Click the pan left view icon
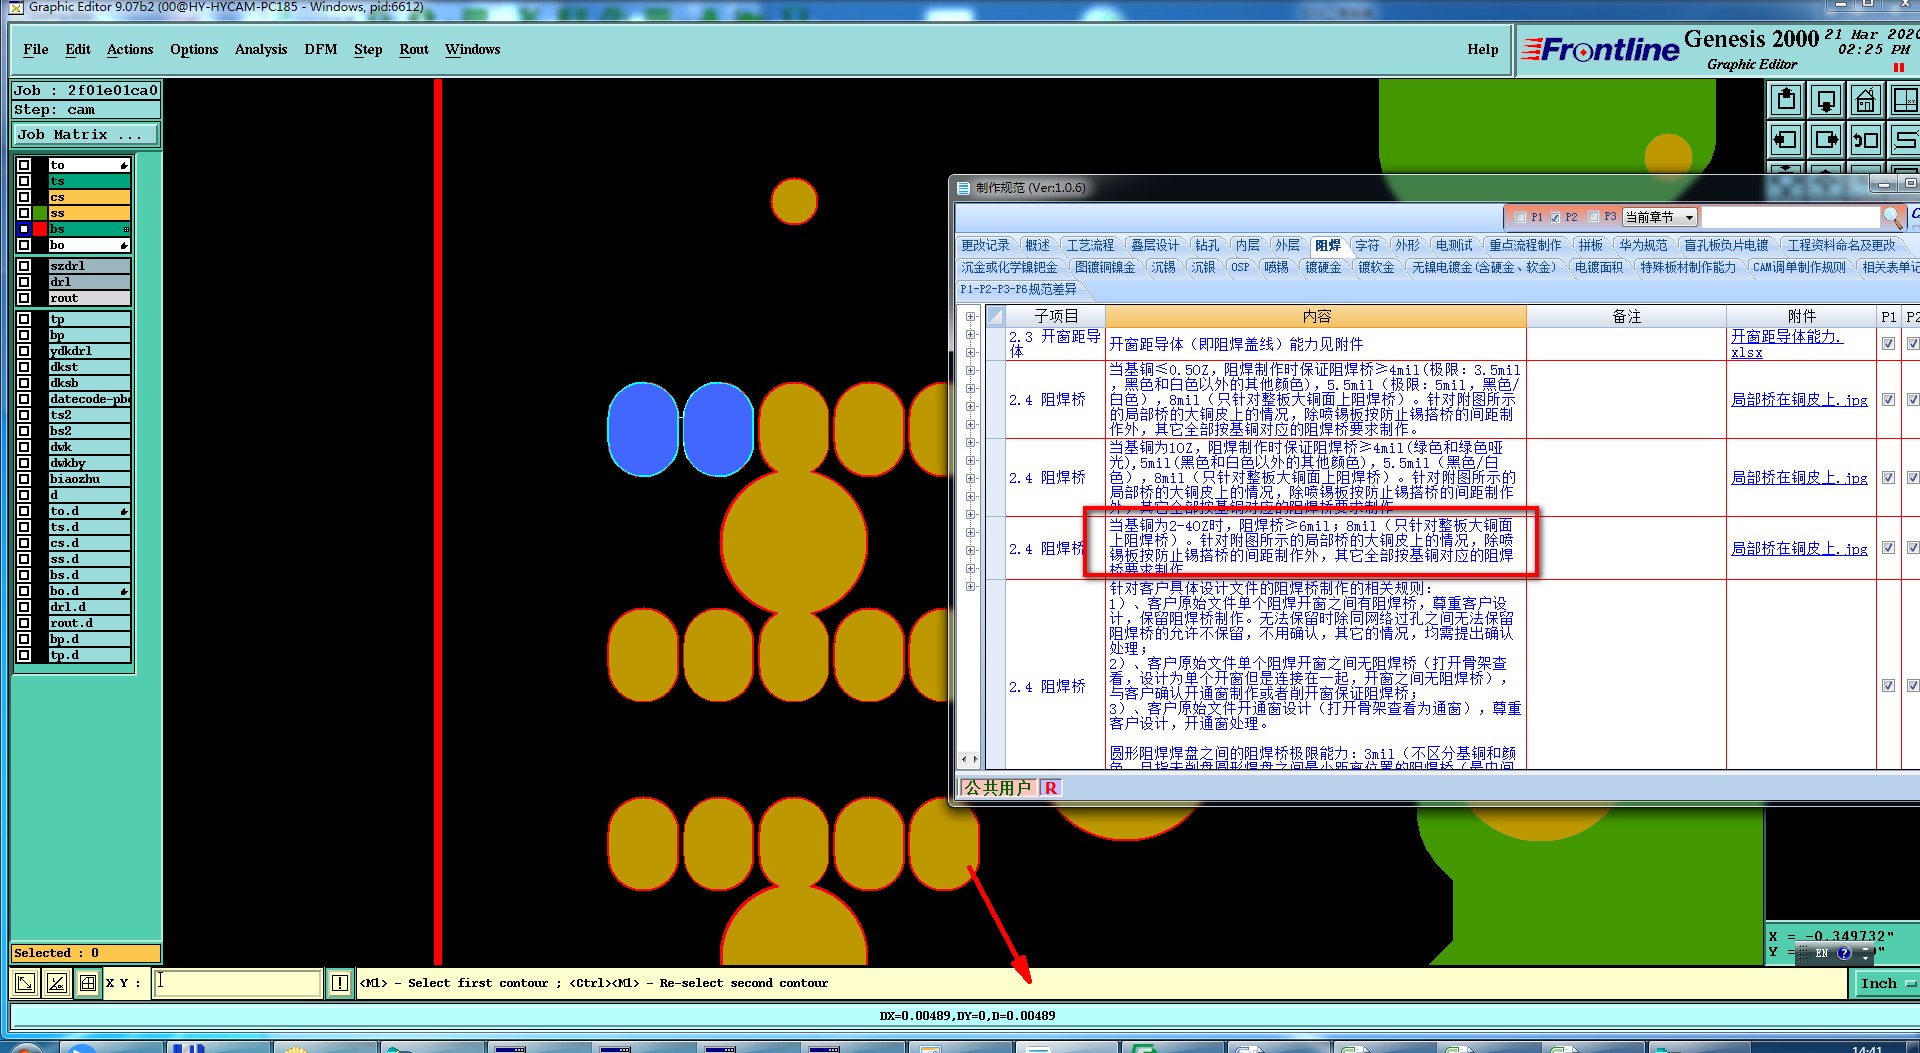1920x1053 pixels. (1786, 140)
